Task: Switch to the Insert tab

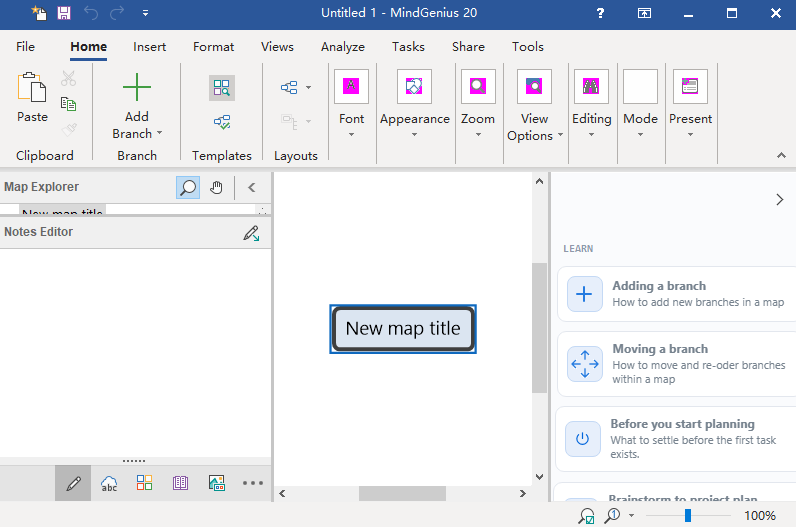Action: (x=149, y=47)
